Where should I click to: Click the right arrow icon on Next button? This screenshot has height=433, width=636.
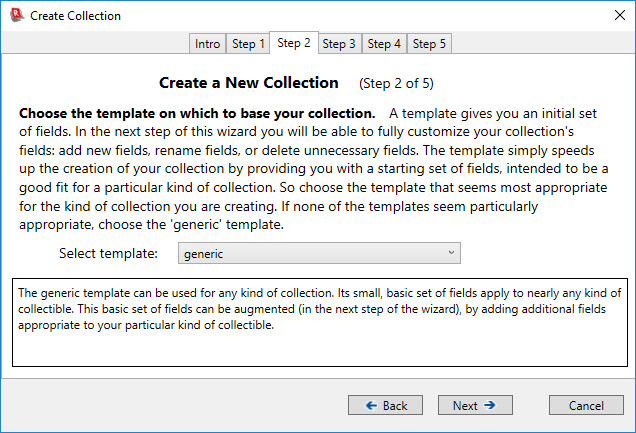490,405
